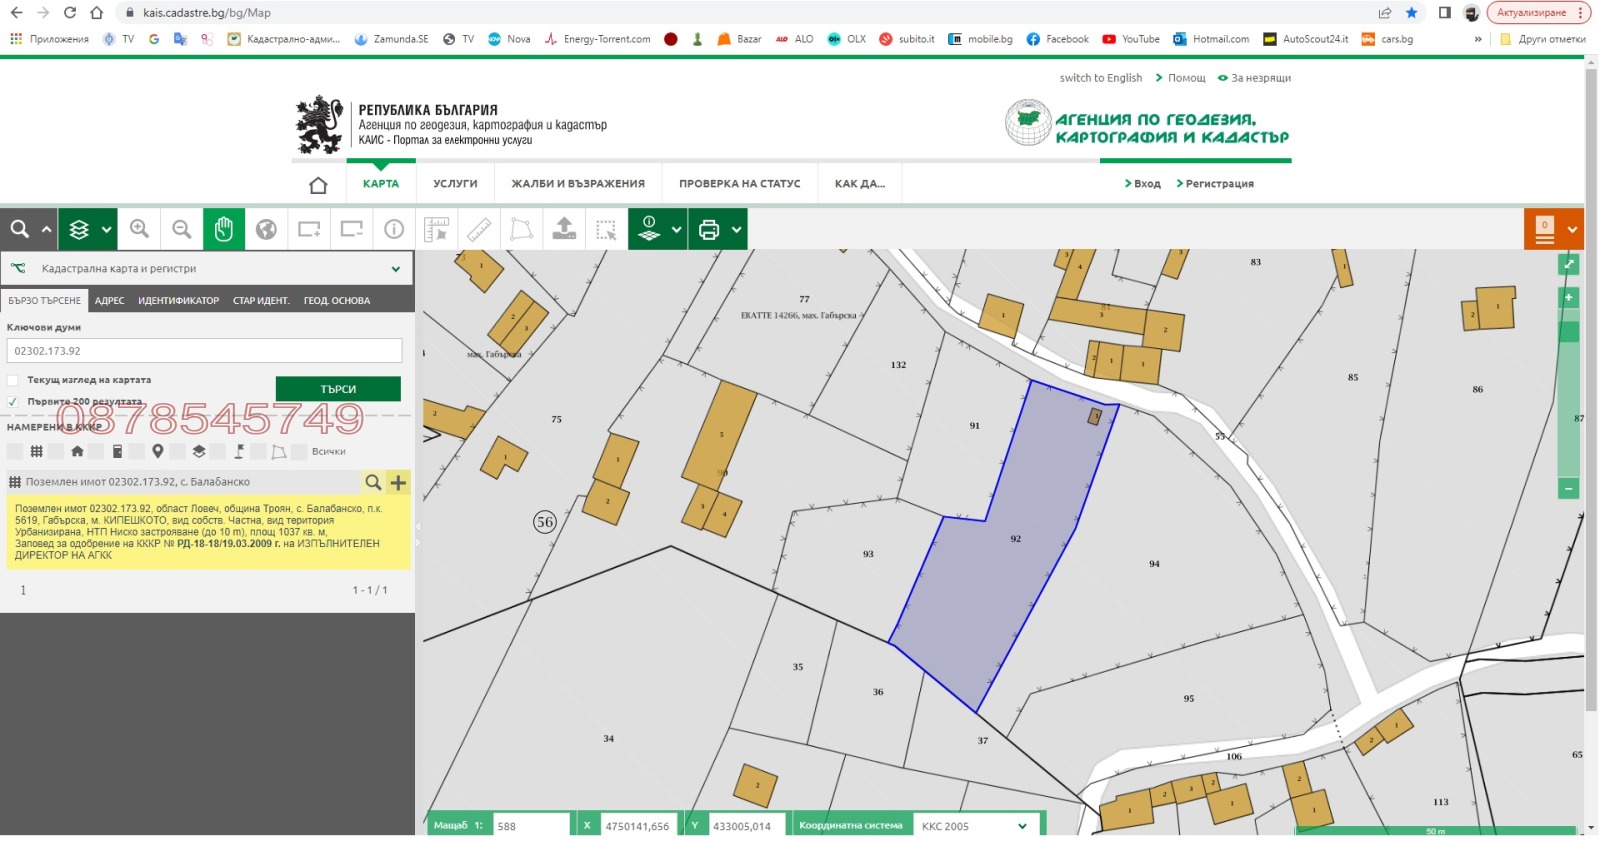
Task: Open the coordinate system КKC 2005 dropdown
Action: click(1022, 826)
